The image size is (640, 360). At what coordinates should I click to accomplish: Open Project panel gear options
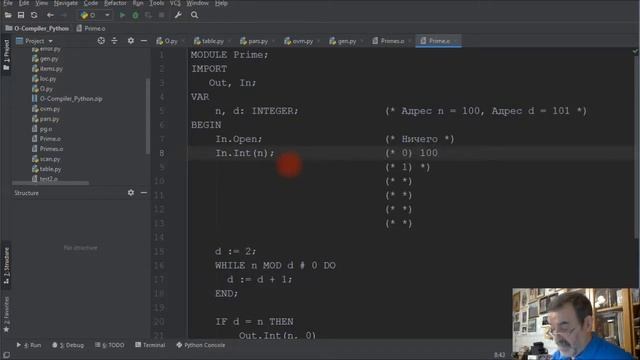click(131, 41)
